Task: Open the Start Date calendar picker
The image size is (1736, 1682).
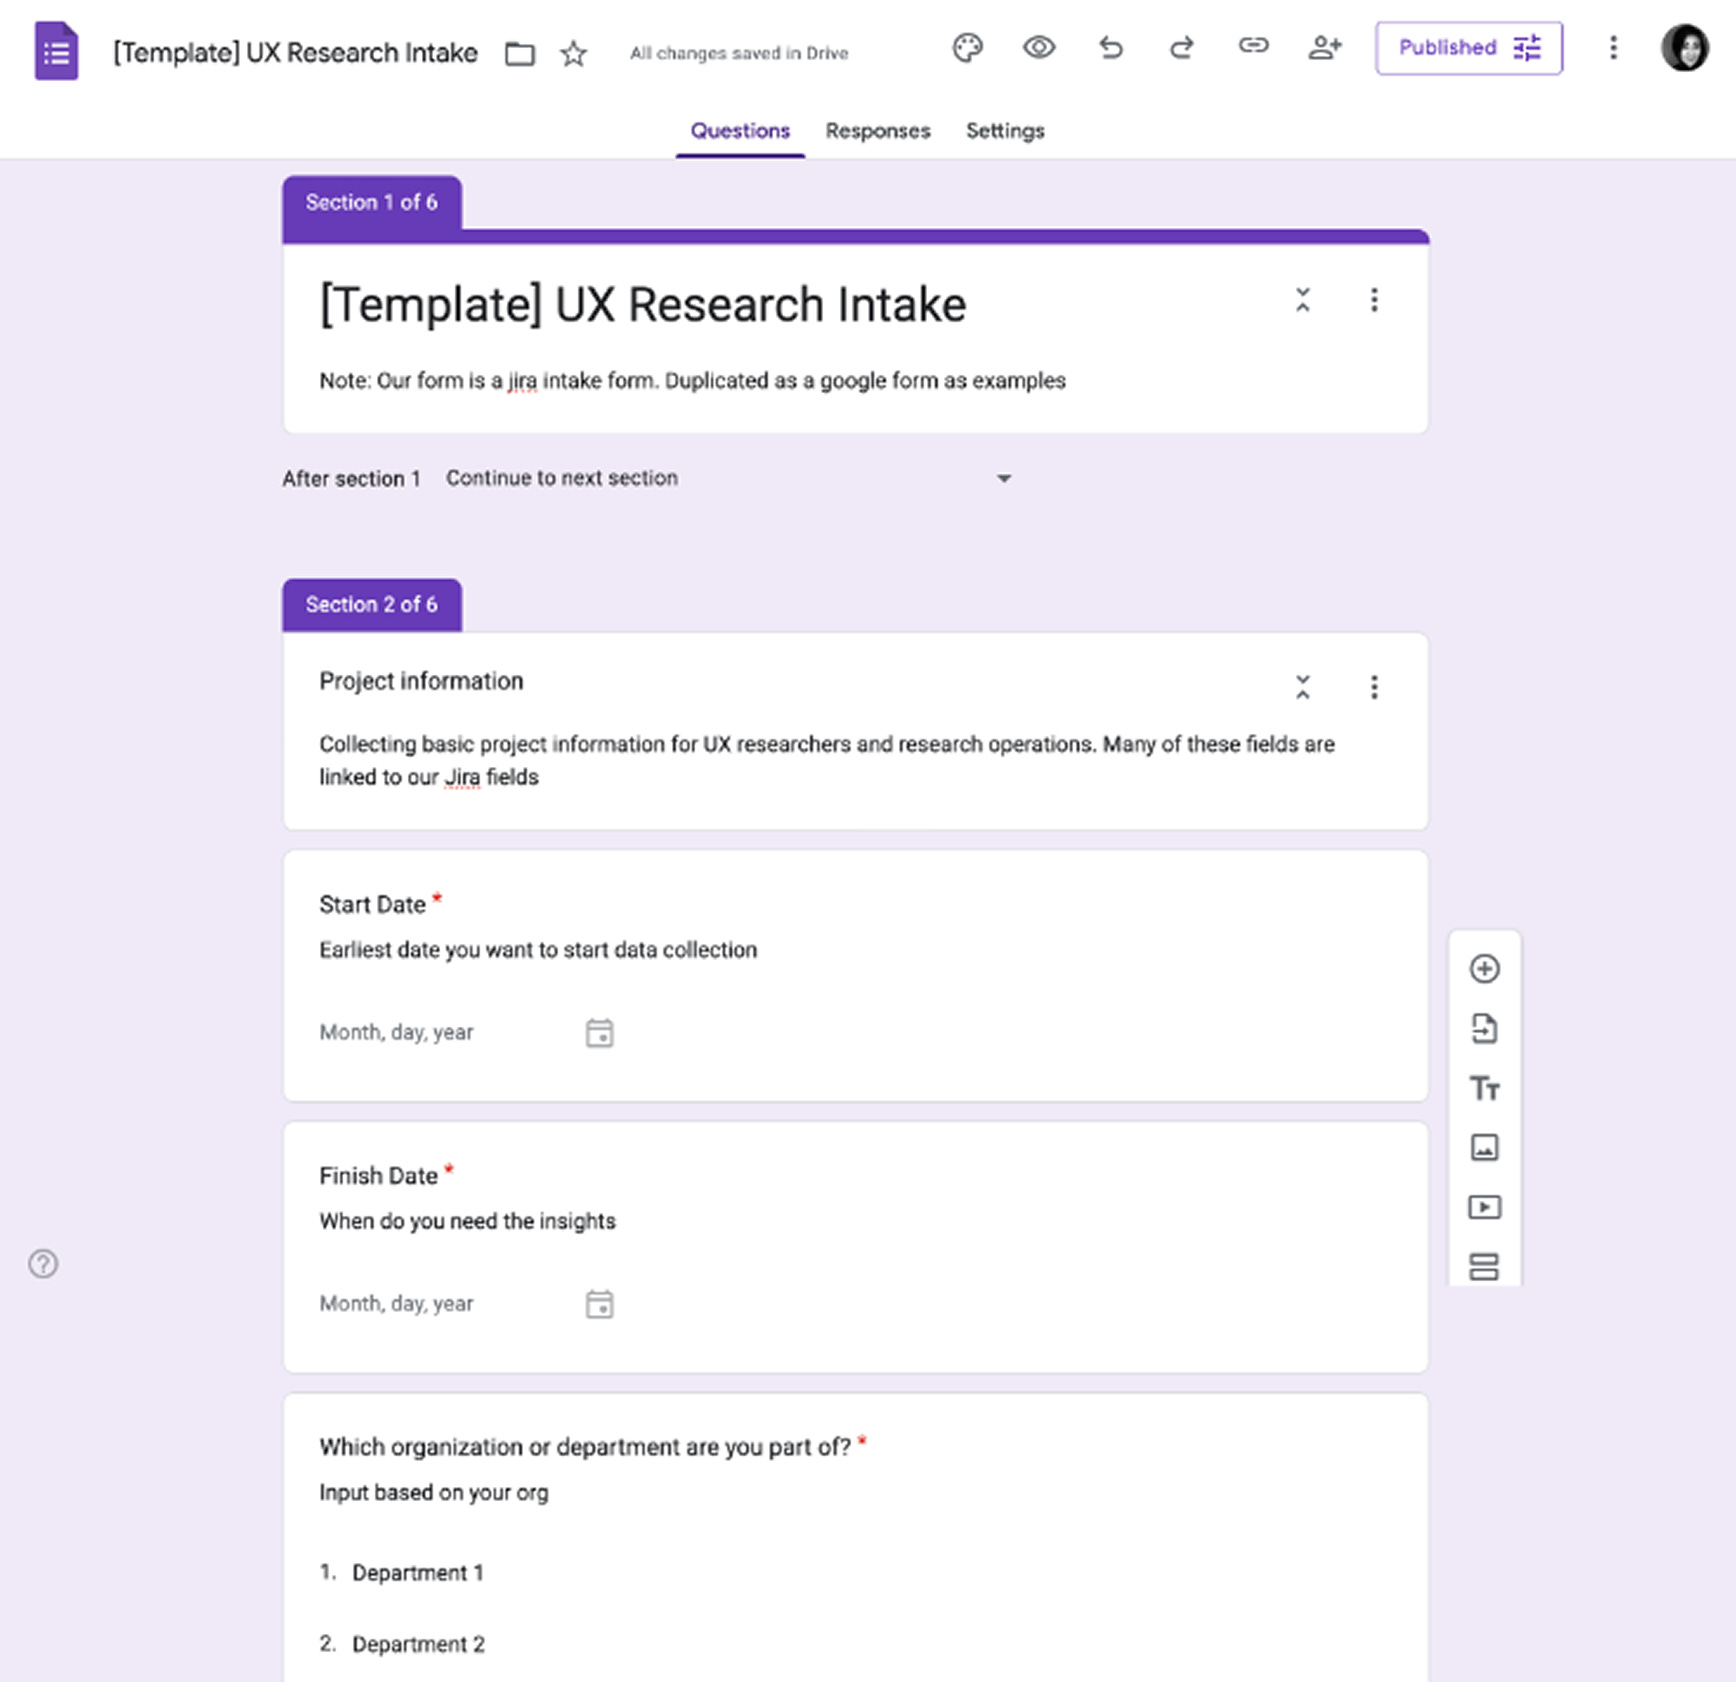Action: [x=600, y=1033]
